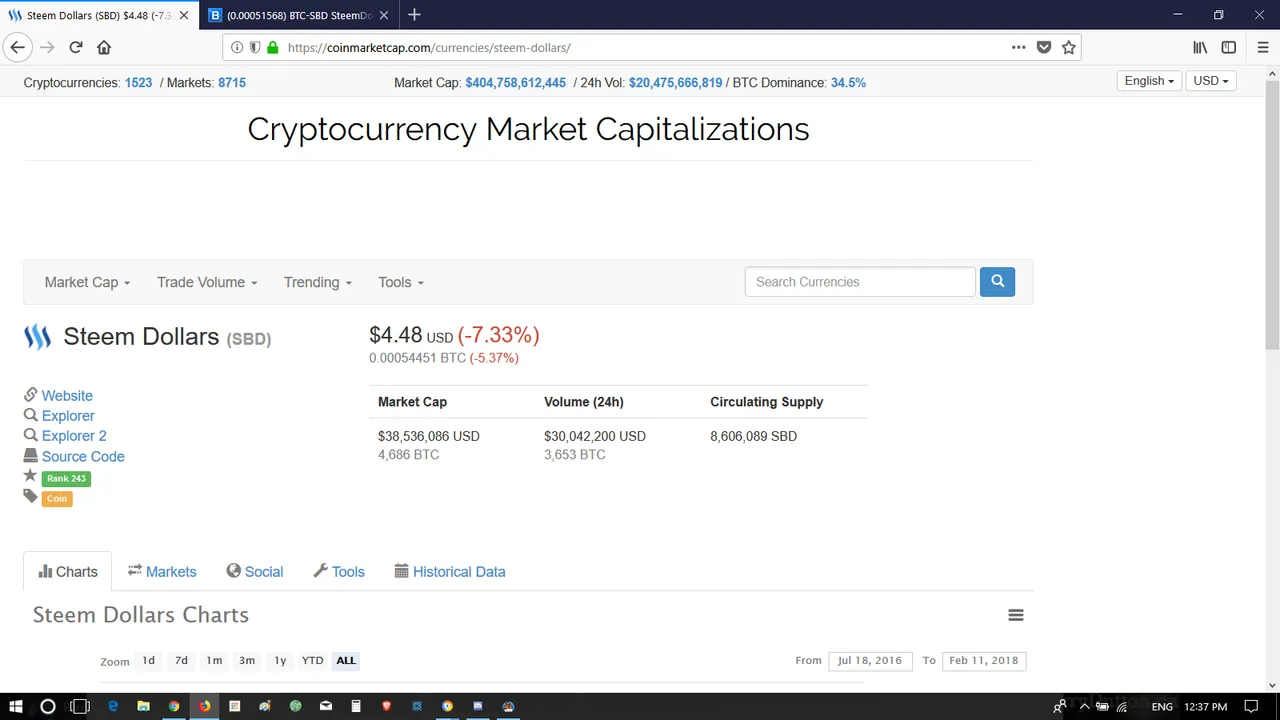Open the Library icon in the Firefox toolbar
The image size is (1280, 720).
[1200, 47]
